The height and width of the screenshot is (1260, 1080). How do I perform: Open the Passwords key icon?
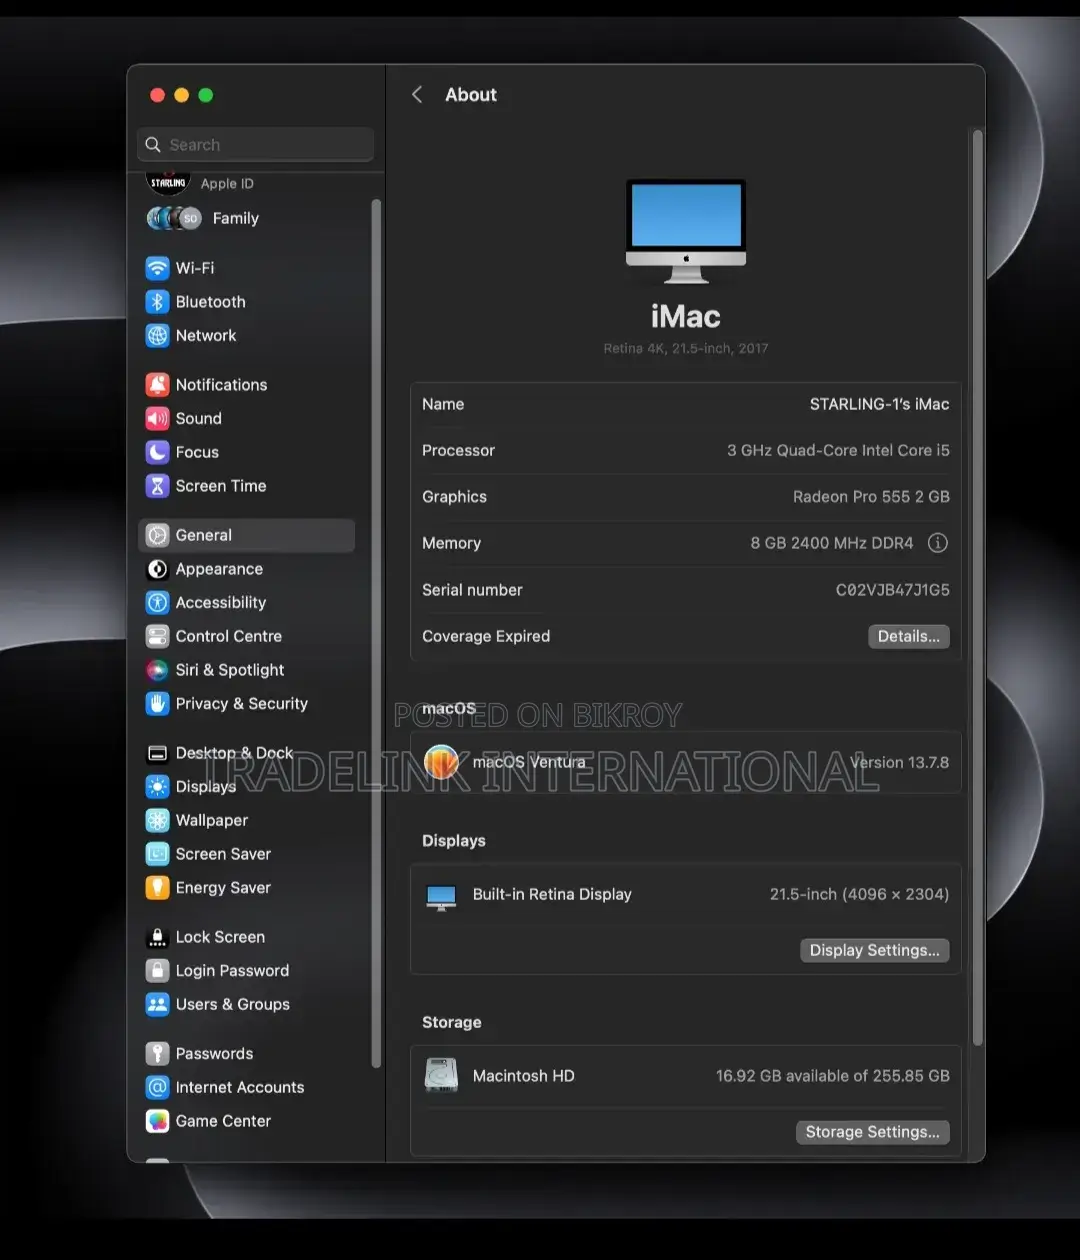pos(157,1054)
